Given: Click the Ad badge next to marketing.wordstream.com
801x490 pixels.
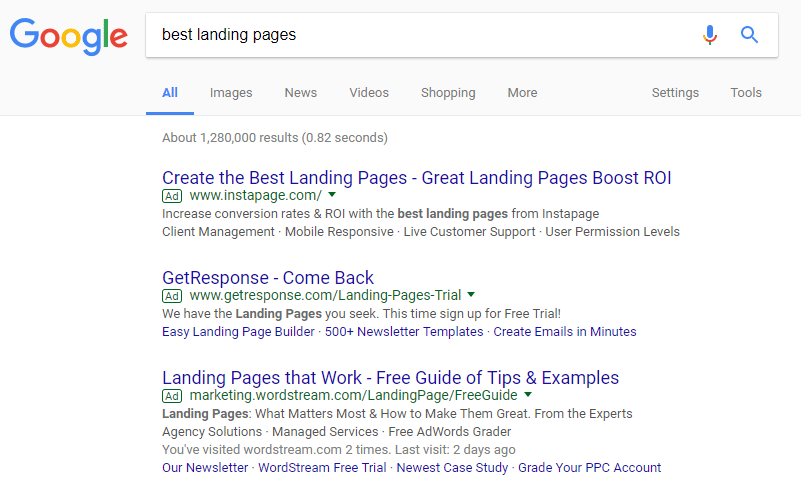Looking at the screenshot, I should point(172,396).
